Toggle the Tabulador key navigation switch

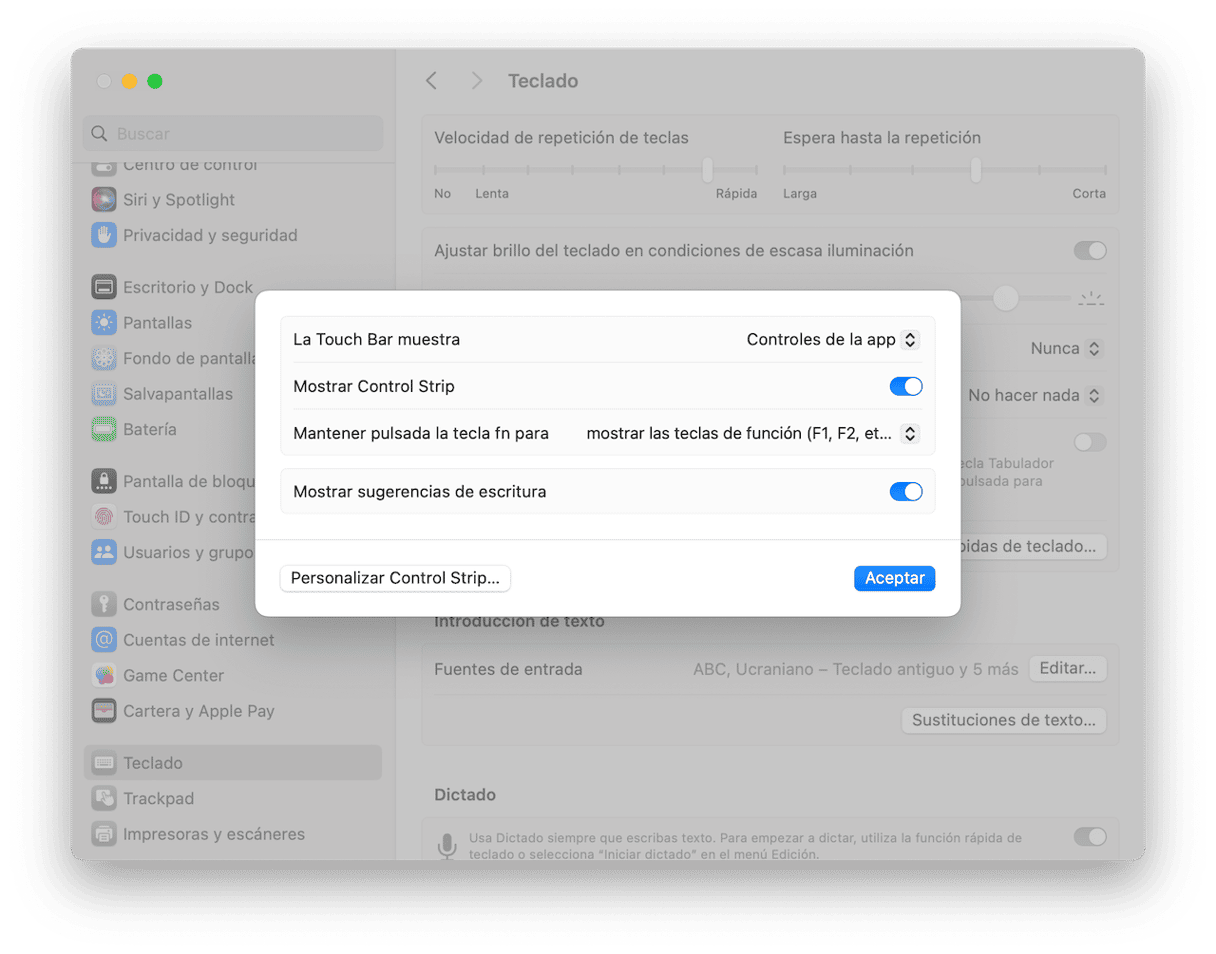[x=1090, y=442]
